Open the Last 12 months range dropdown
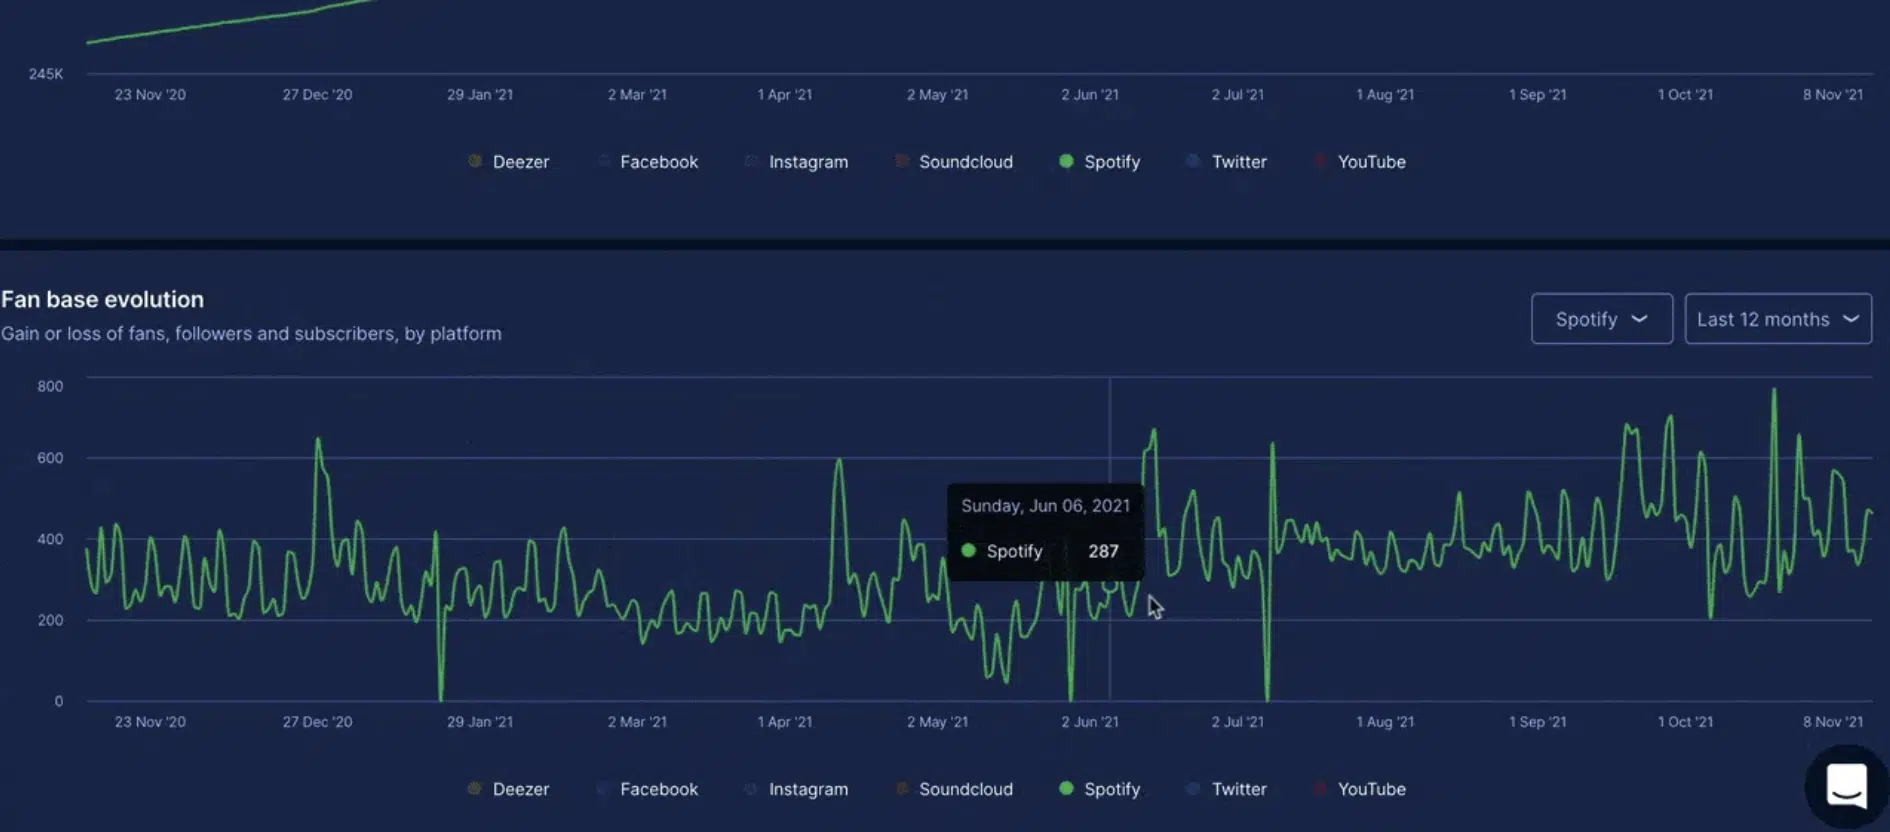1890x832 pixels. tap(1778, 319)
